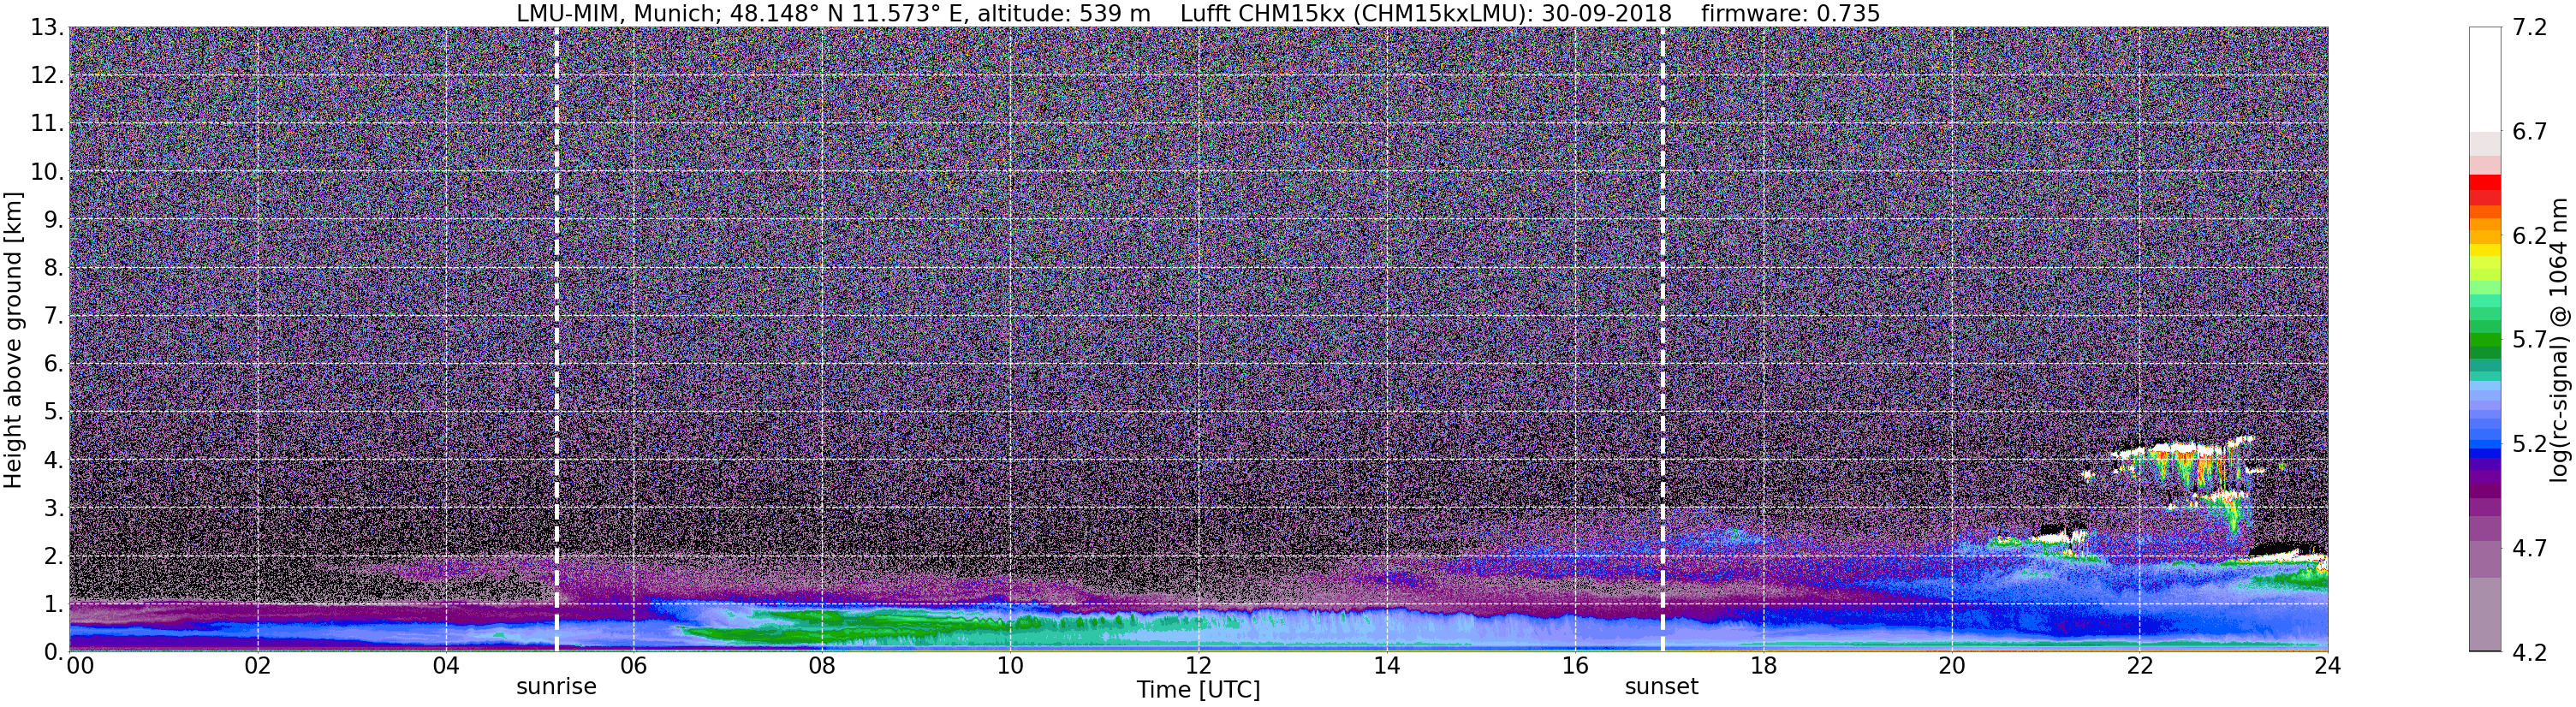The width and height of the screenshot is (2576, 707).
Task: Click the height axis tick label 0.
Action: click(54, 651)
